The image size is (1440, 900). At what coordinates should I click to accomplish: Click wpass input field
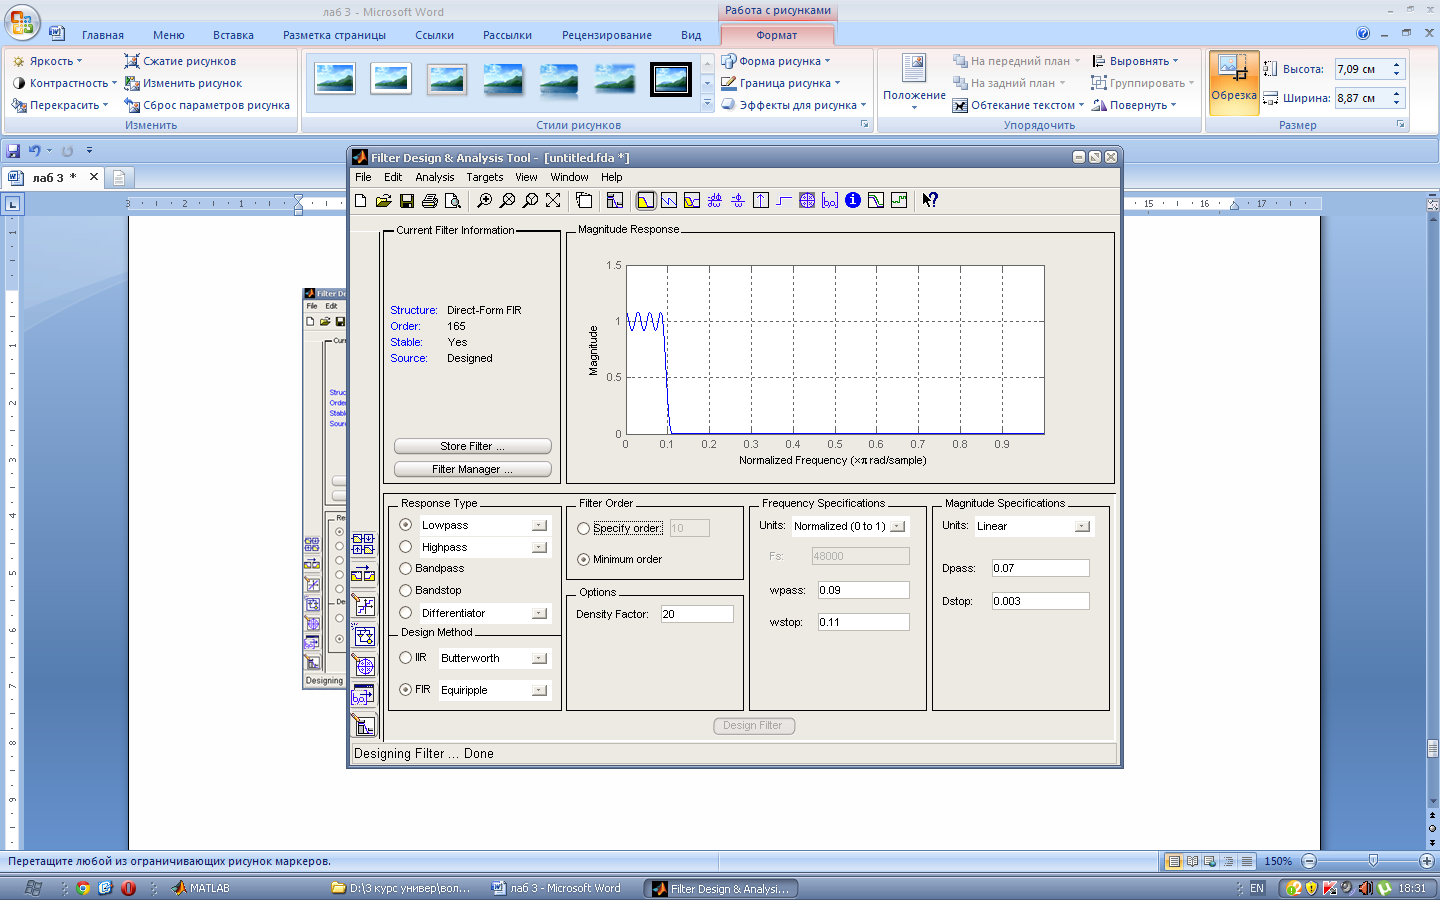[x=863, y=590]
